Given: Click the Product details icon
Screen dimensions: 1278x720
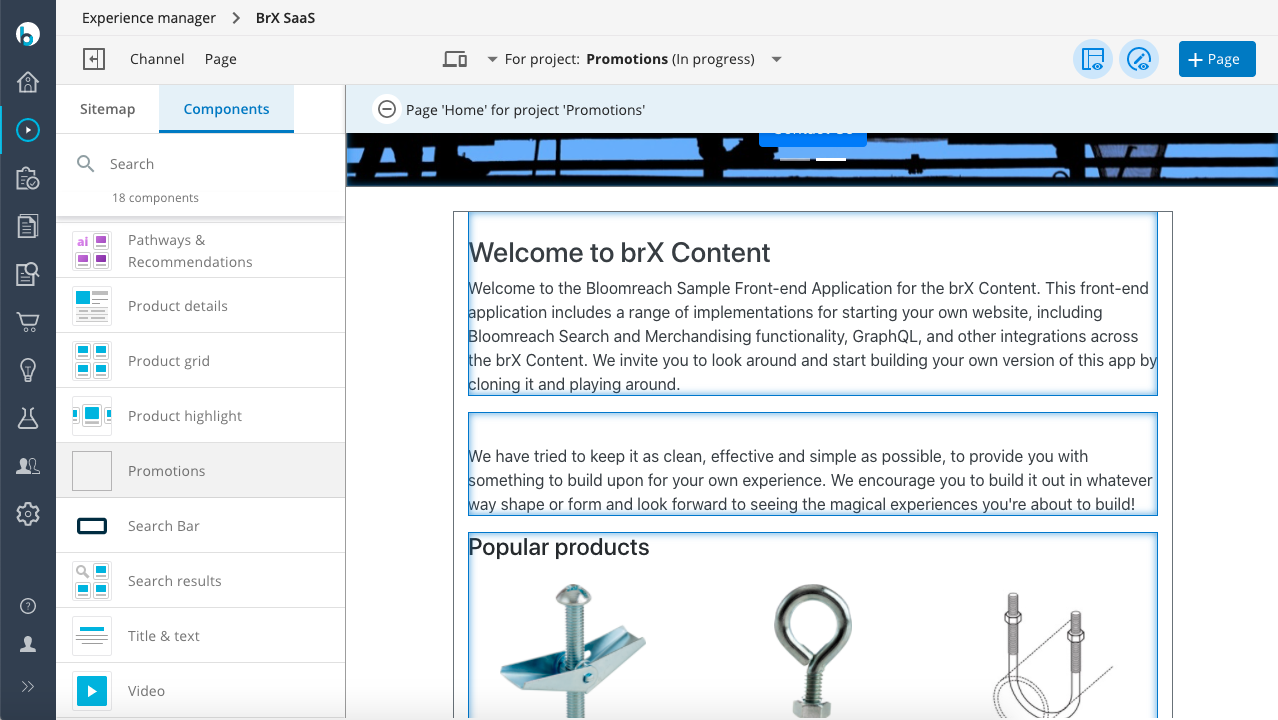Looking at the screenshot, I should [92, 306].
